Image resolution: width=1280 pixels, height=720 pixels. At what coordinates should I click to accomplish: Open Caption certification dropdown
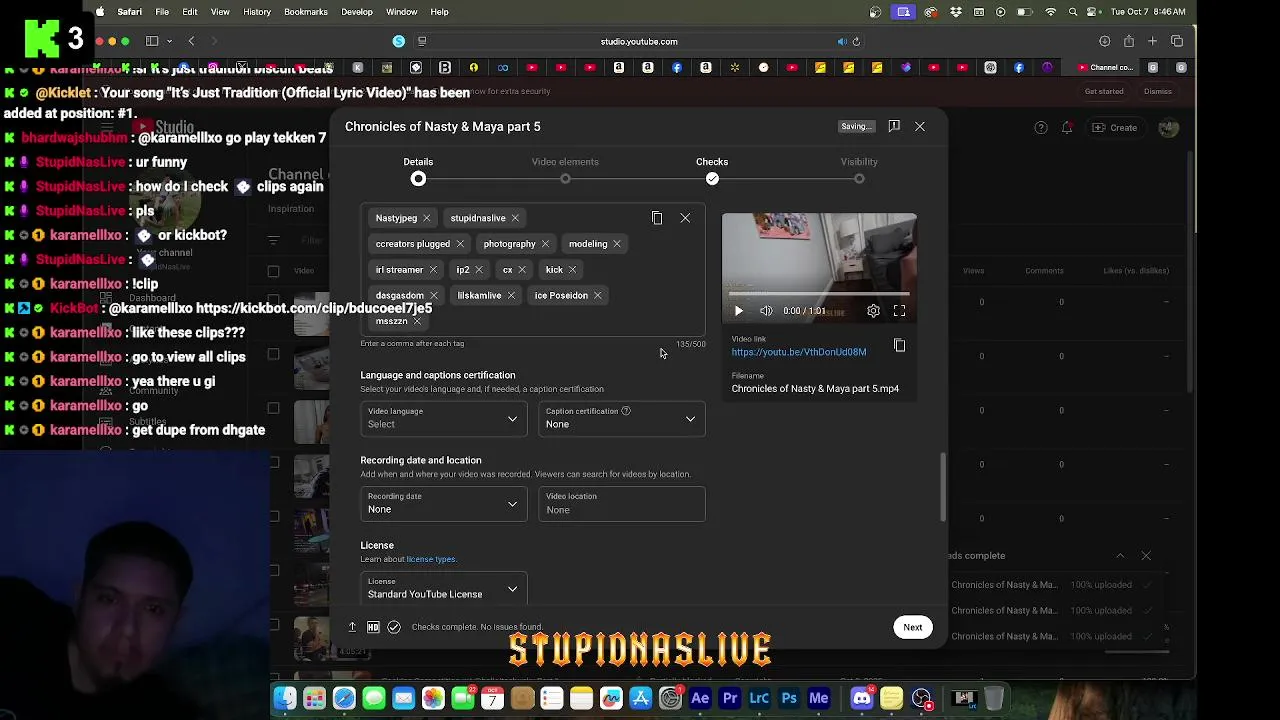[622, 418]
